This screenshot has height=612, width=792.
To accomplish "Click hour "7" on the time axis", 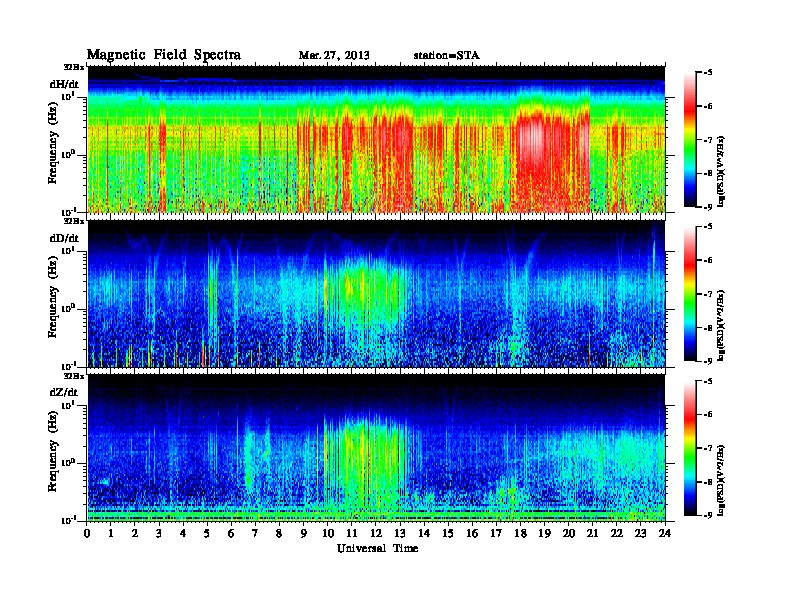I will (x=256, y=533).
